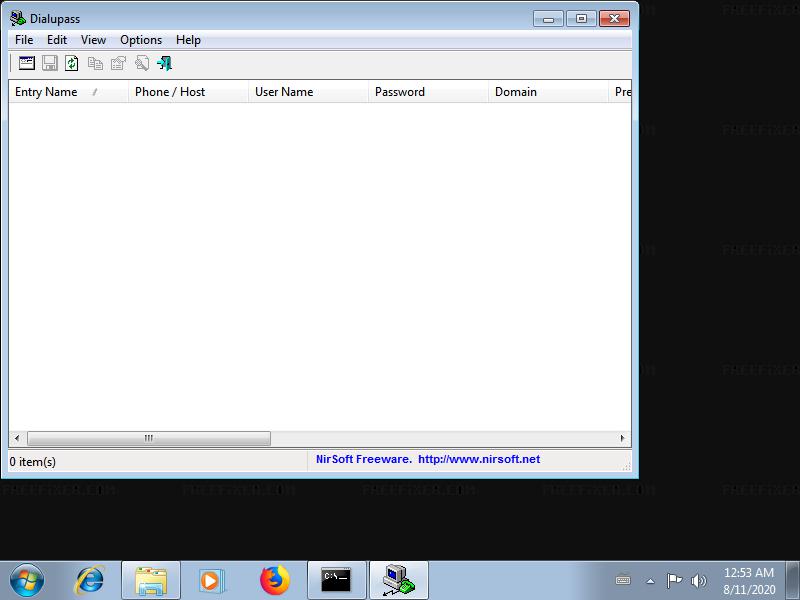This screenshot has width=800, height=600.
Task: Open Windows Media Player from taskbar
Action: coord(211,581)
